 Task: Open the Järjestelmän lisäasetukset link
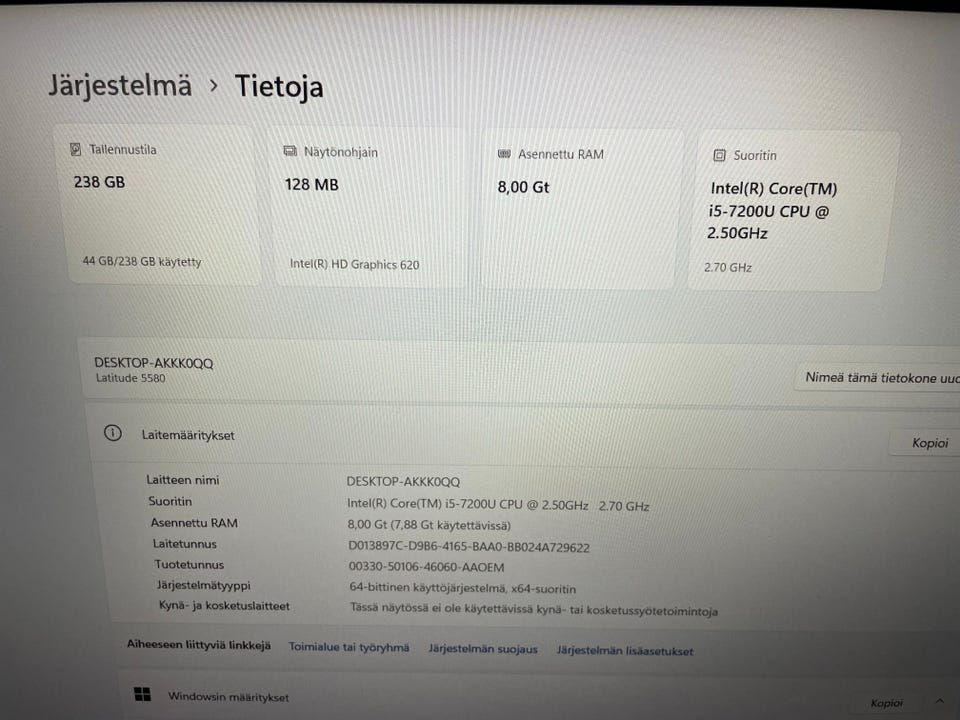point(625,651)
